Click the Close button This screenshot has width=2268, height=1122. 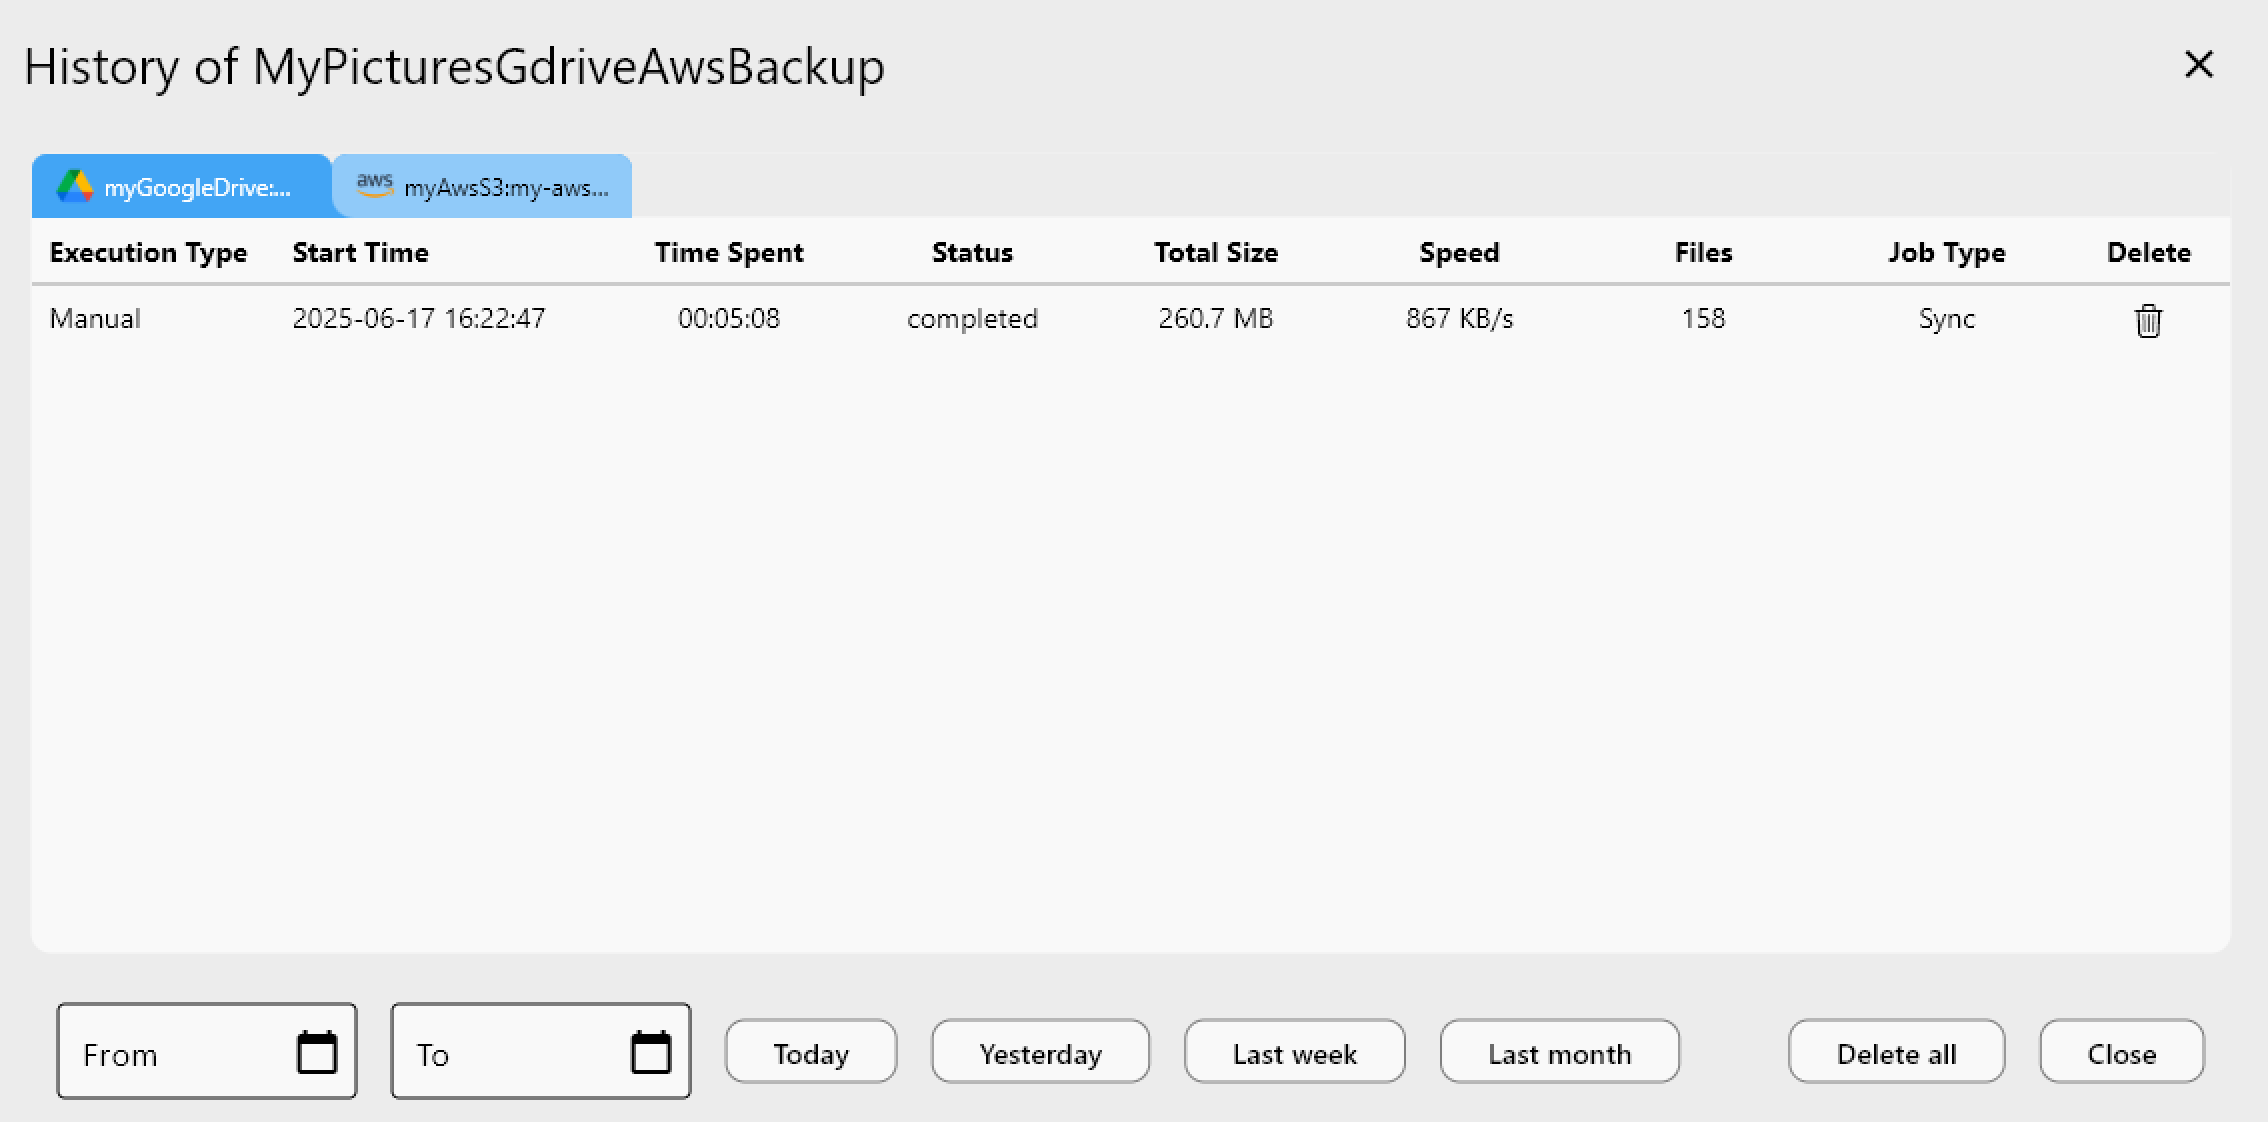pyautogui.click(x=2121, y=1052)
